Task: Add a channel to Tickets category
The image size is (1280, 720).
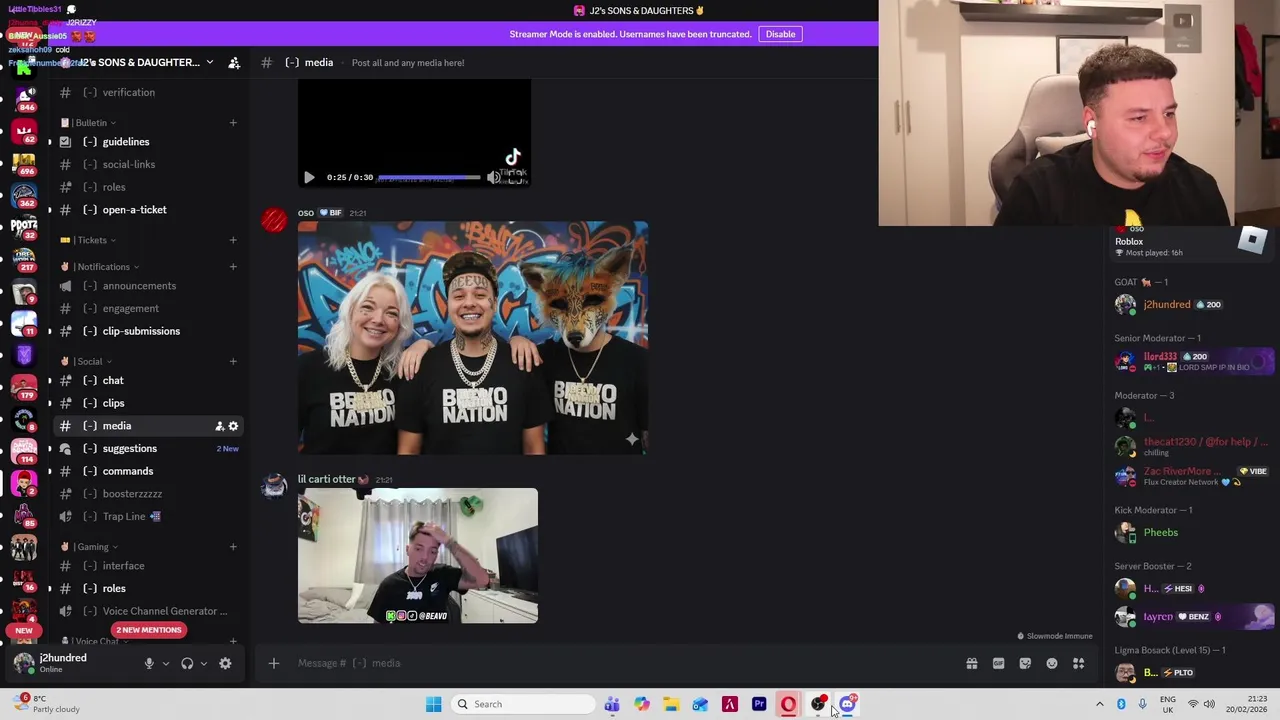Action: point(233,240)
